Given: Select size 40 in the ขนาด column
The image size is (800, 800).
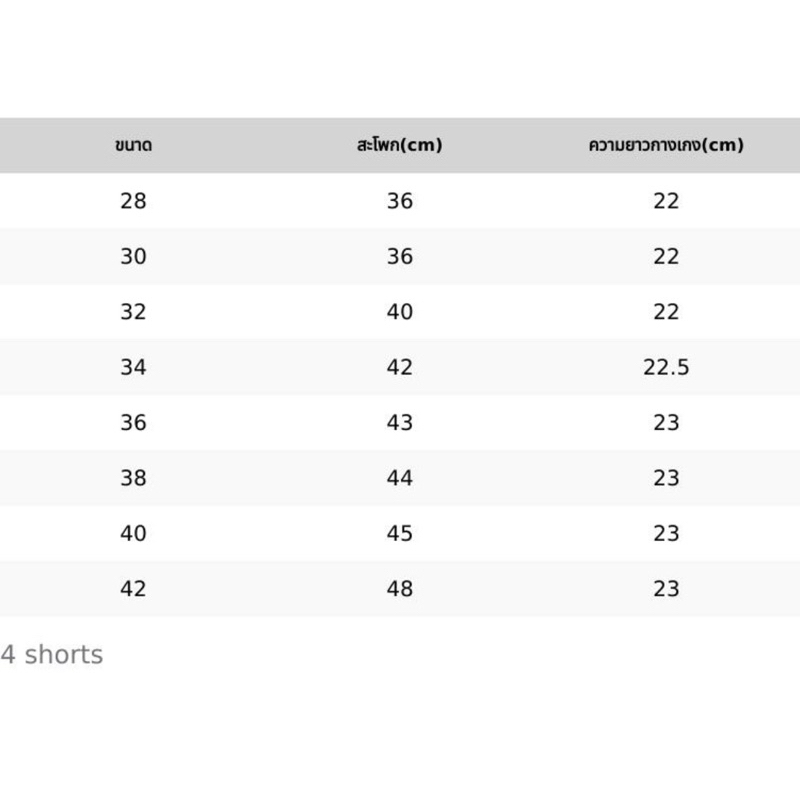Looking at the screenshot, I should [133, 534].
